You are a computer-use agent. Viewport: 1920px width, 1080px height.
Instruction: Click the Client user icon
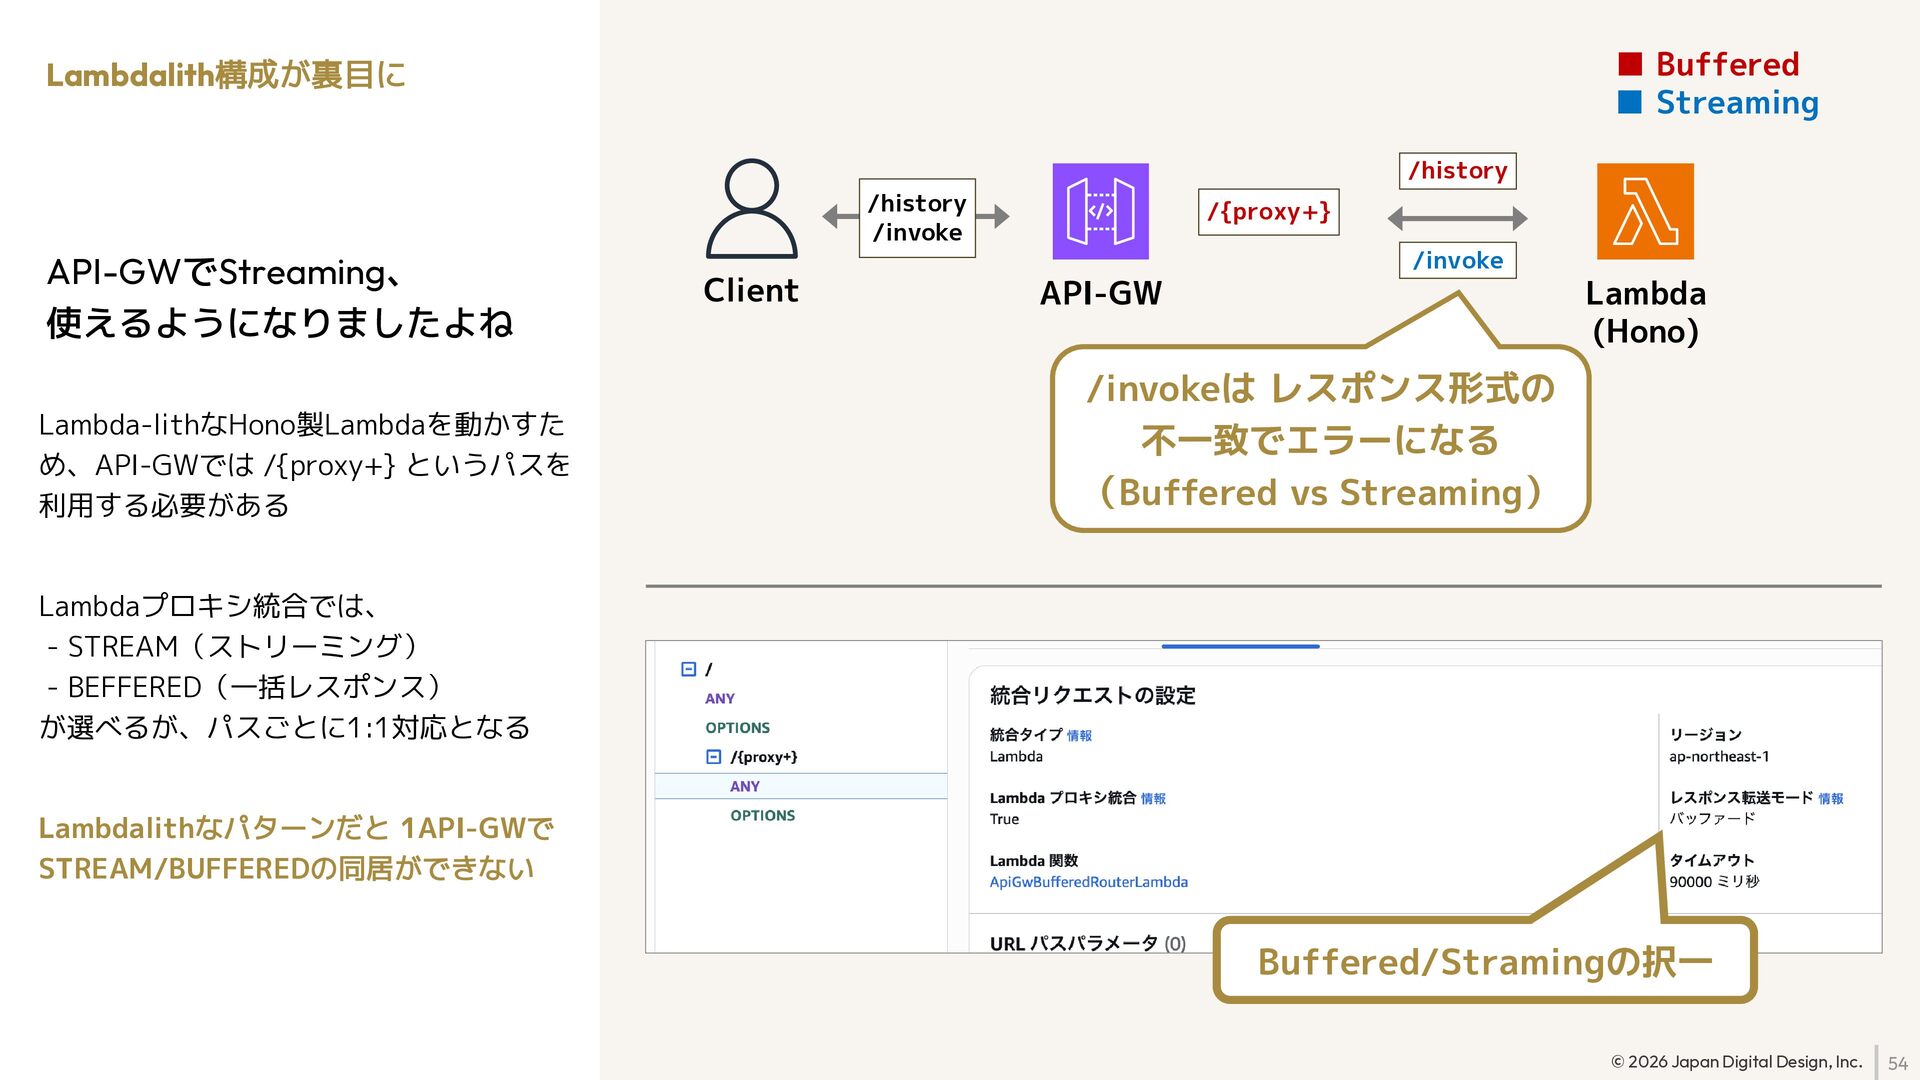click(x=751, y=209)
